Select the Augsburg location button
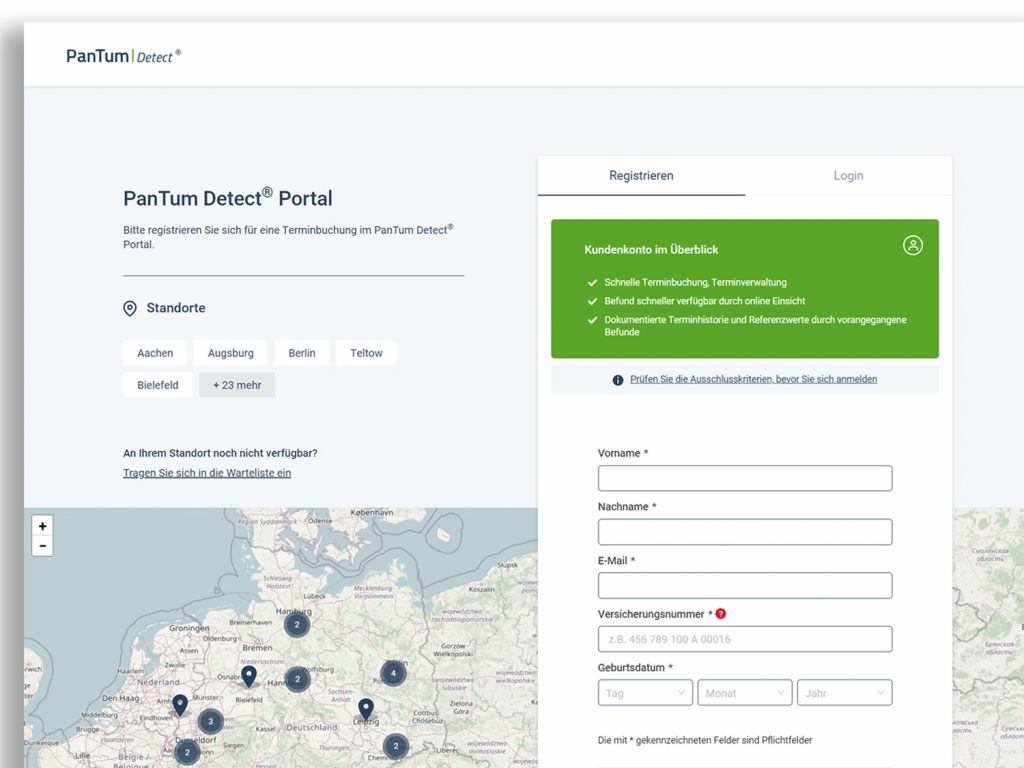This screenshot has width=1024, height=768. 231,353
